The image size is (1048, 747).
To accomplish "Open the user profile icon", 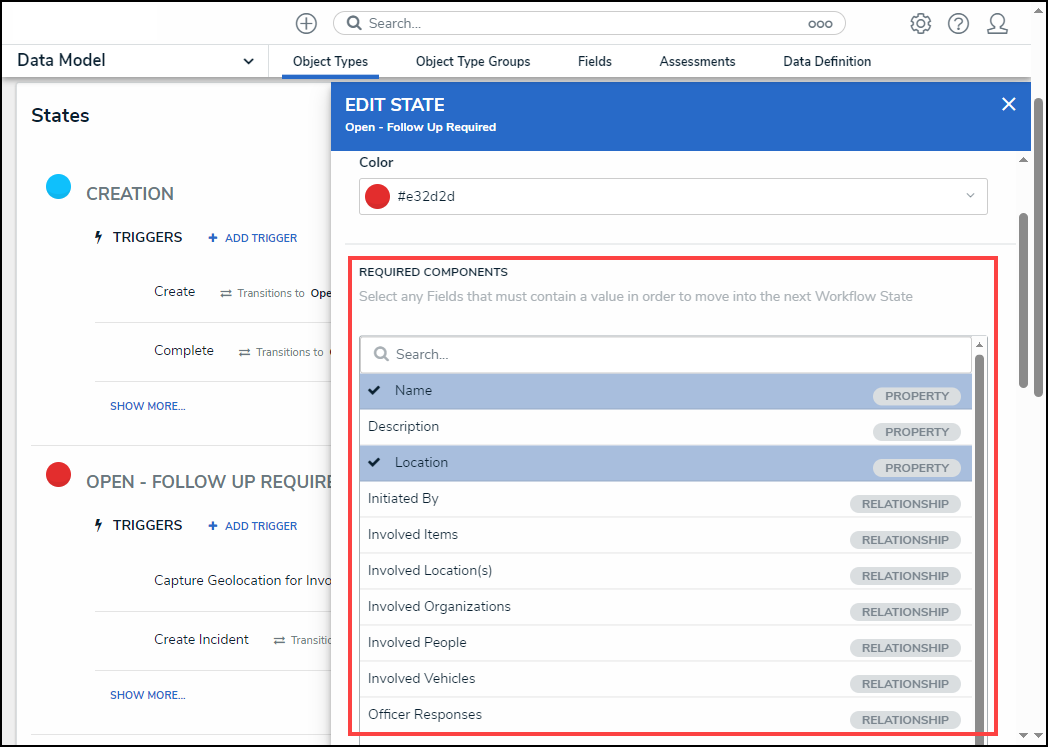I will click(x=997, y=23).
